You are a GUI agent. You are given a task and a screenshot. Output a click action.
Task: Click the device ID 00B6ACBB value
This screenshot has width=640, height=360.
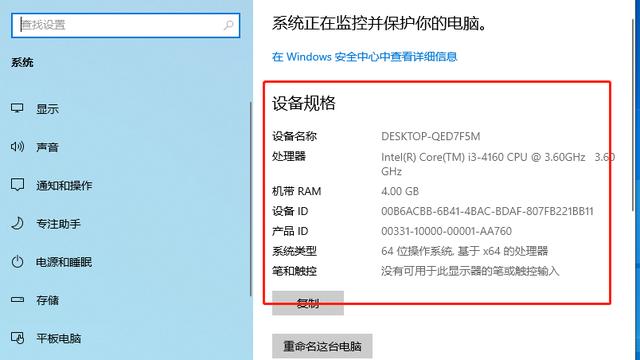(487, 211)
